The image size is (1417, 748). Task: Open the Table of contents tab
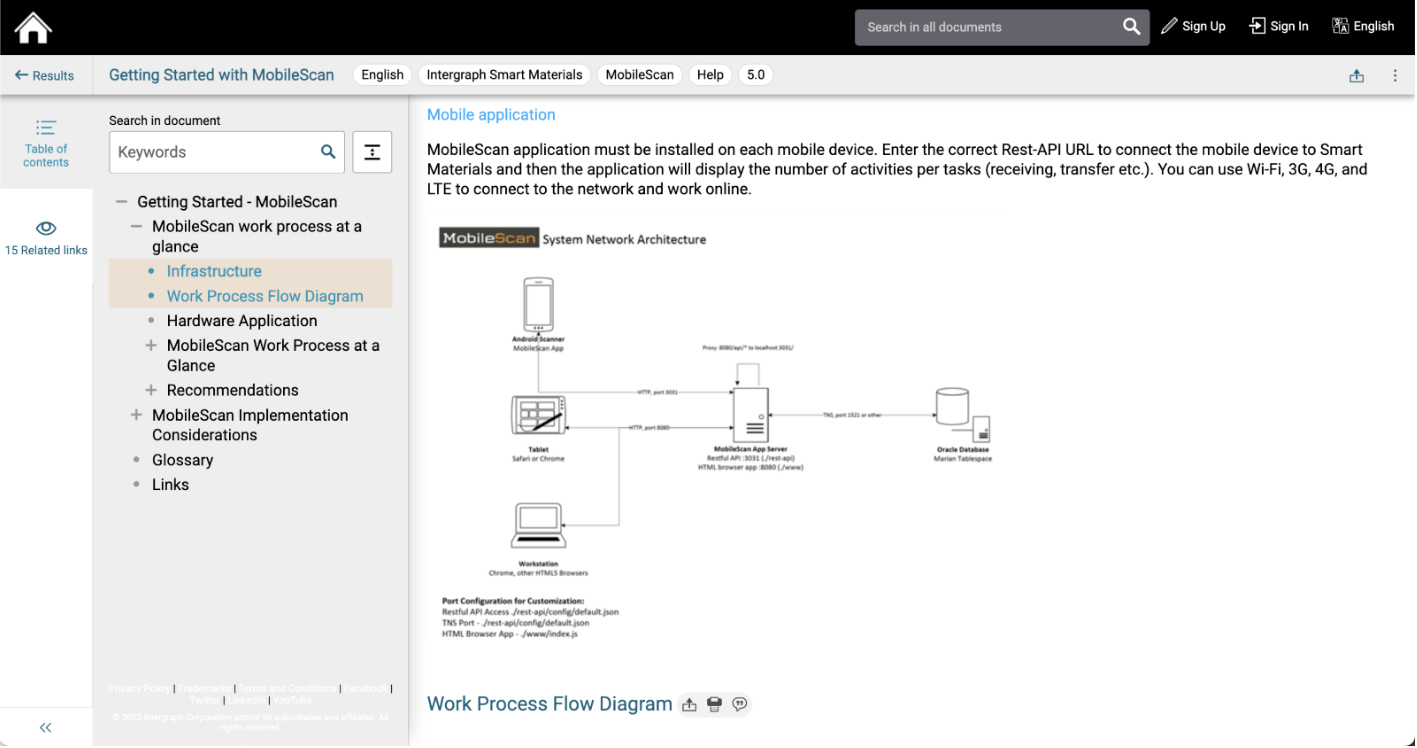point(46,142)
